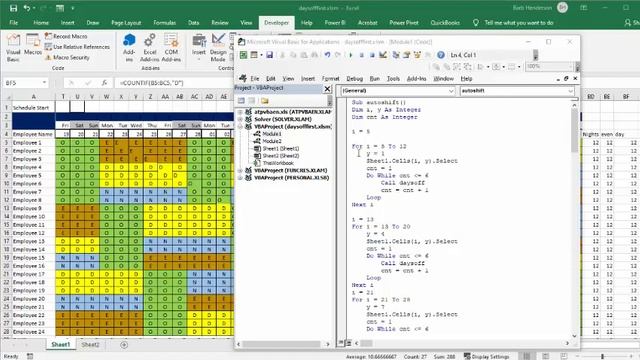Image resolution: width=640 pixels, height=360 pixels.
Task: Open Project Explorer toolbar icon
Action: pyautogui.click(x=396, y=55)
